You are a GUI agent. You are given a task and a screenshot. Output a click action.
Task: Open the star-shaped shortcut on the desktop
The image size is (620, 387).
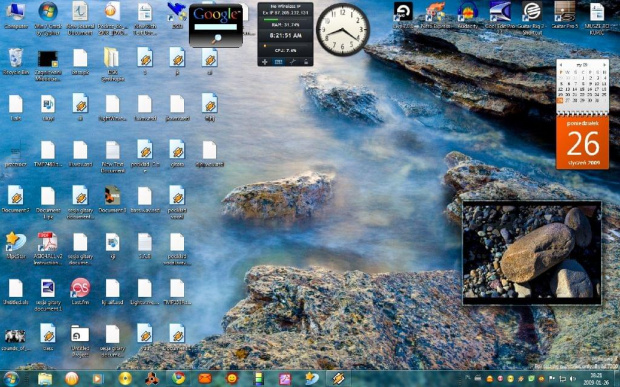click(x=16, y=245)
